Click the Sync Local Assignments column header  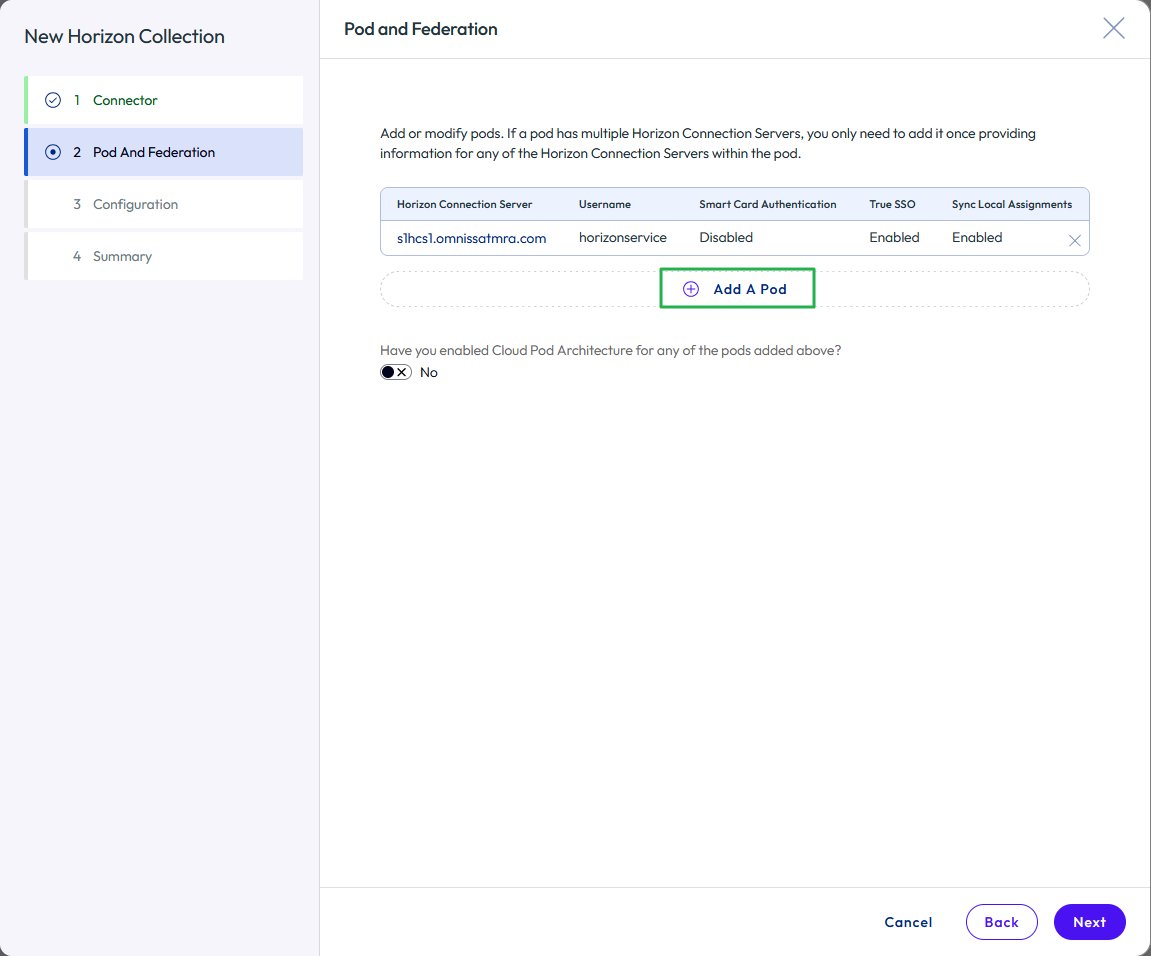tap(1011, 204)
